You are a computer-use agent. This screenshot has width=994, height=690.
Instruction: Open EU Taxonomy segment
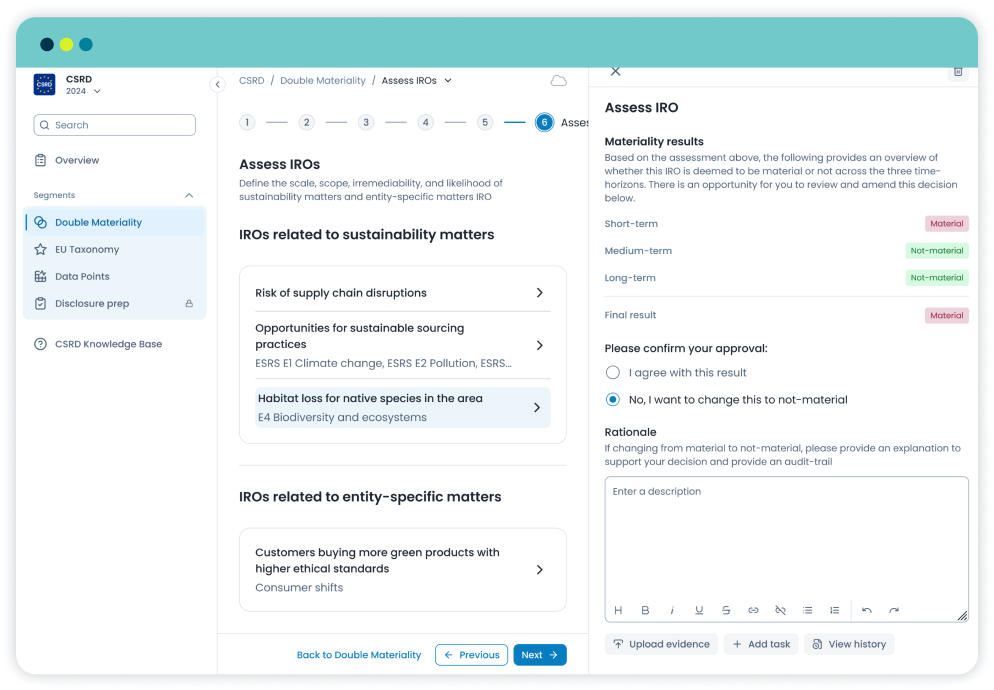[114, 249]
